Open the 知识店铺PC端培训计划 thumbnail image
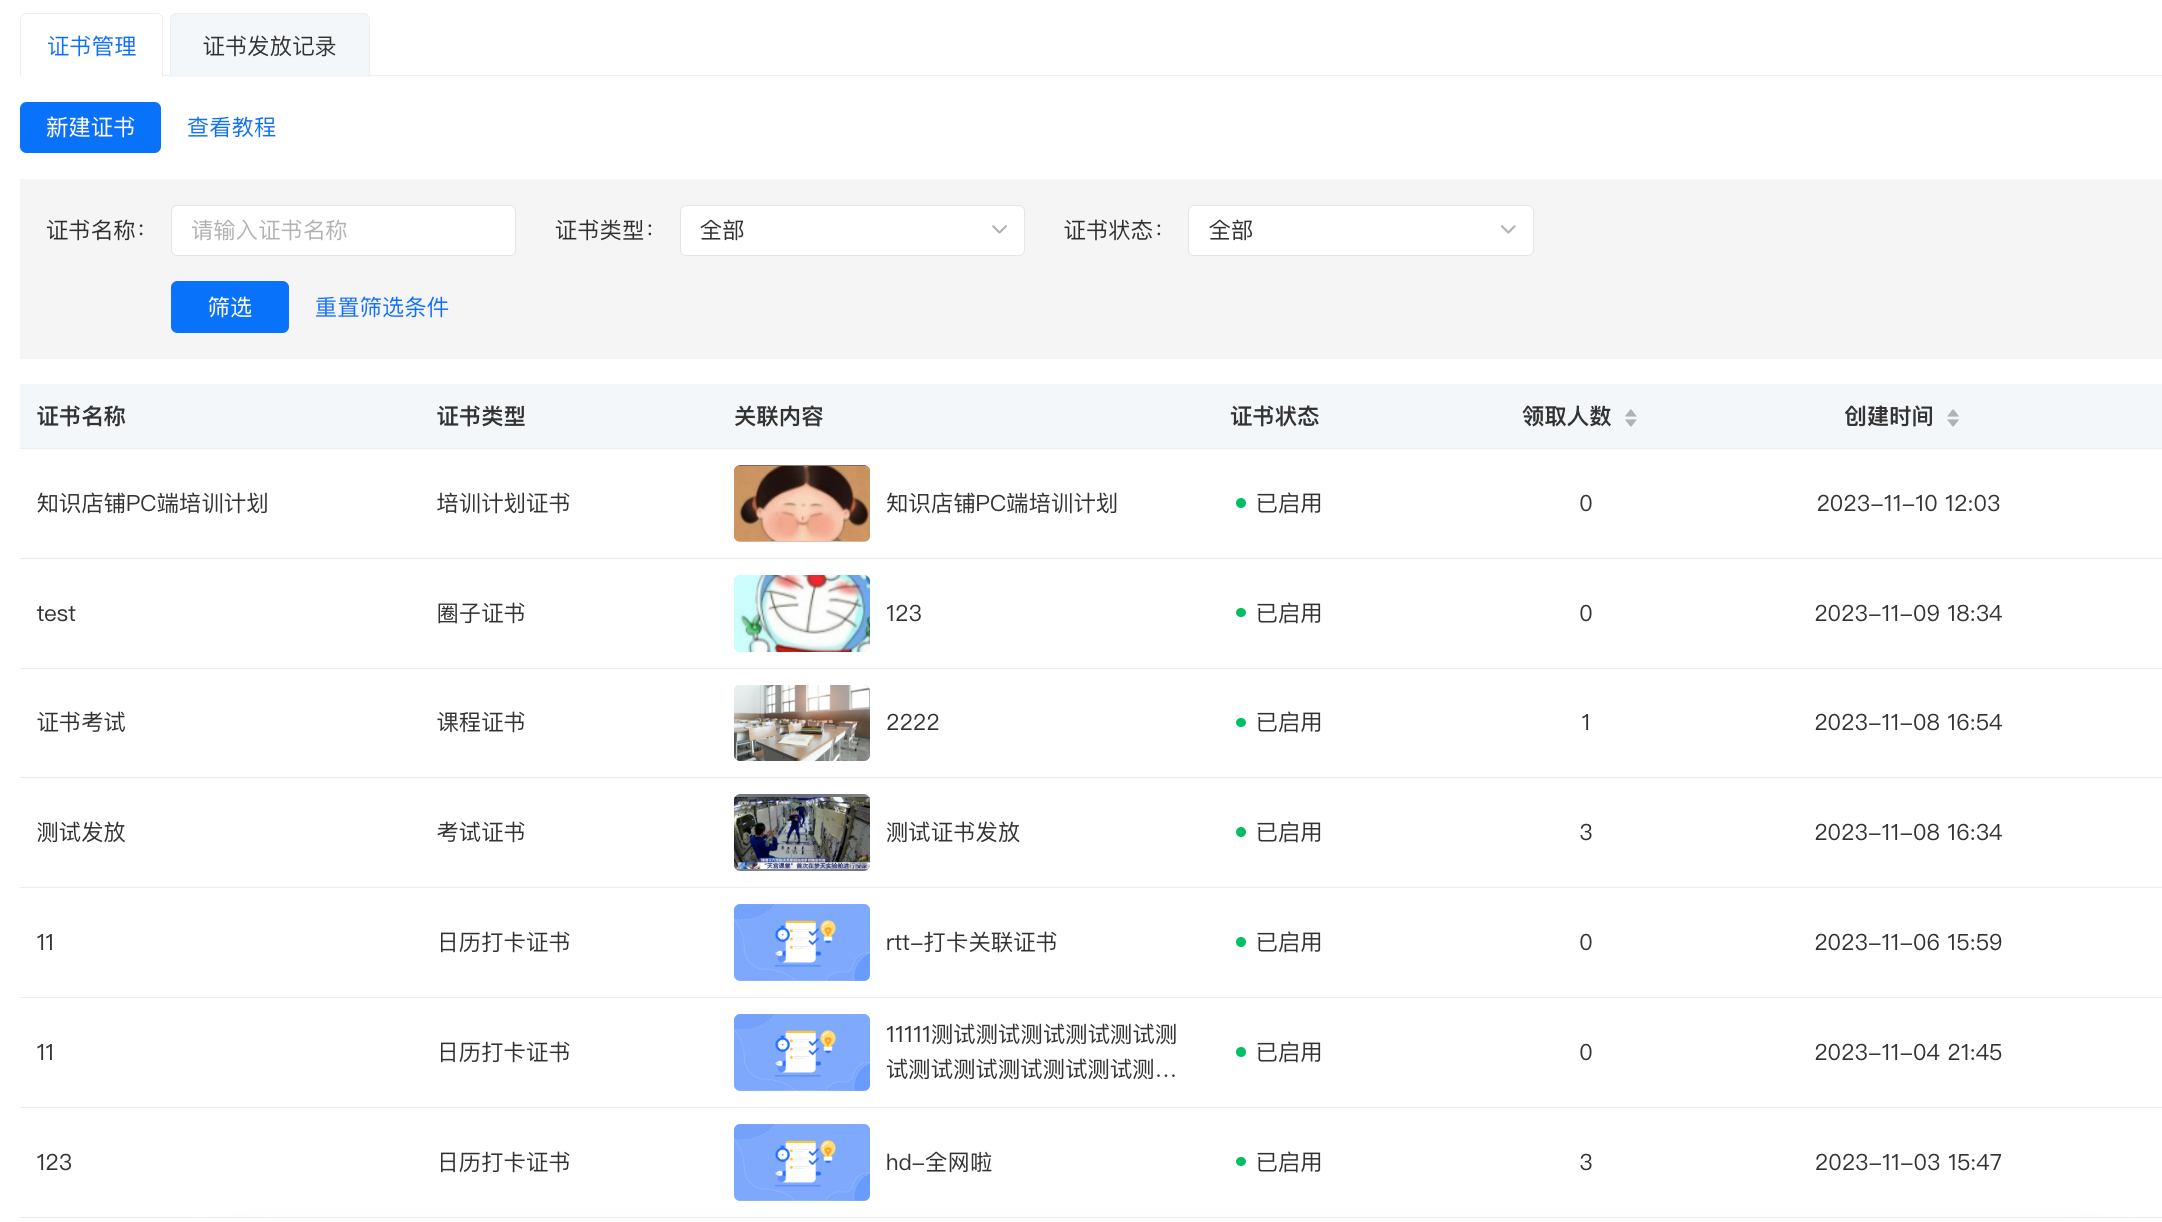The image size is (2162, 1222). tap(801, 503)
